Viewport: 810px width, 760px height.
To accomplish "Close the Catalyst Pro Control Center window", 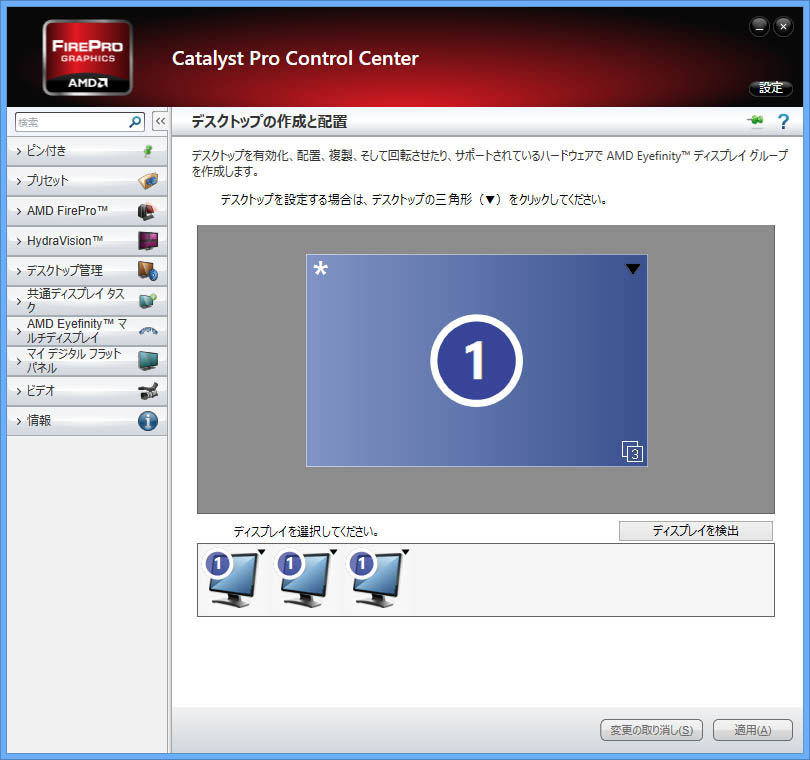I will 783,26.
